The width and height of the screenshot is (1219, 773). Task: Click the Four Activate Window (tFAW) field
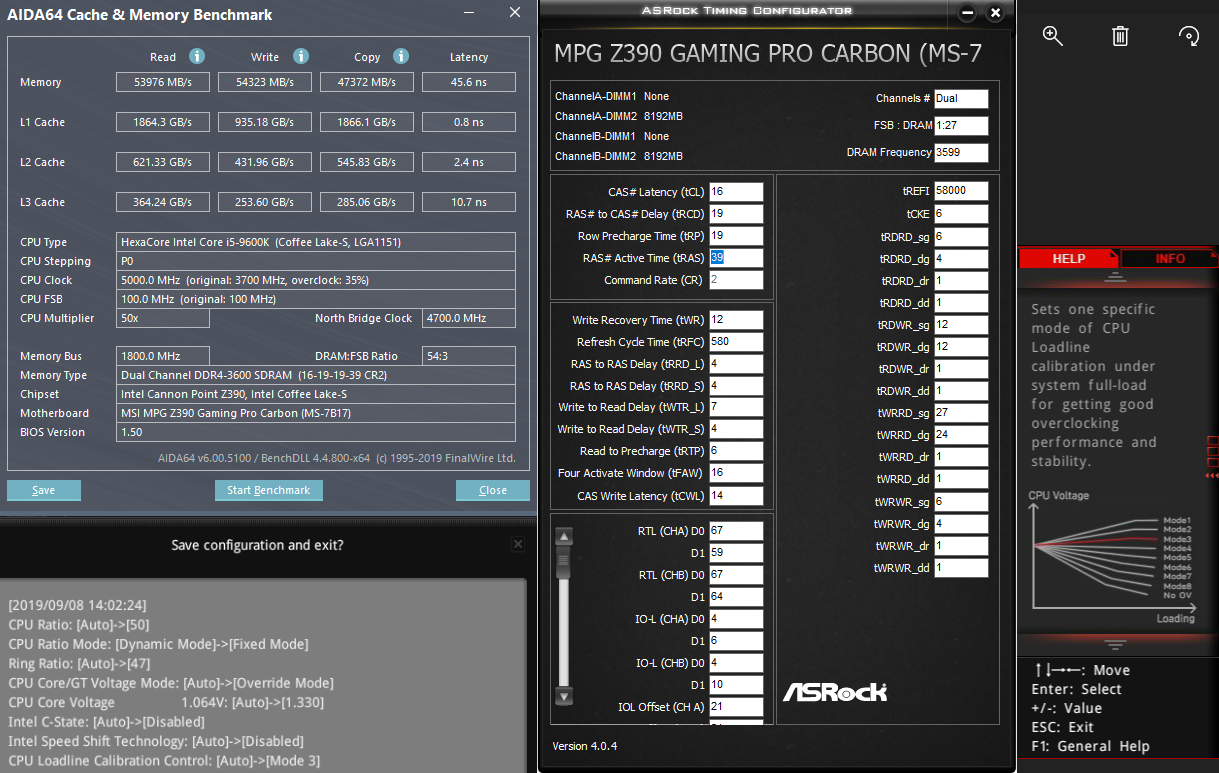click(x=736, y=473)
